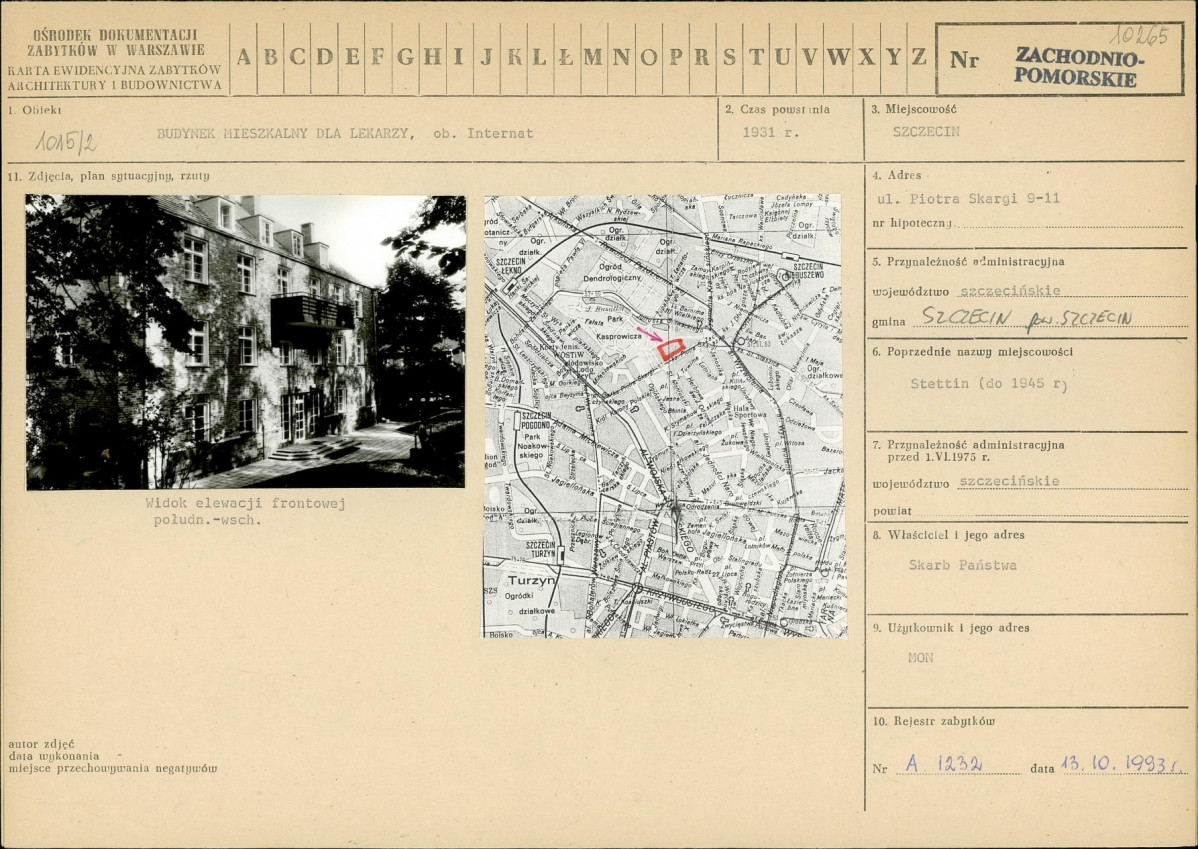Open the building facade photograph
The height and width of the screenshot is (849, 1198).
point(245,341)
